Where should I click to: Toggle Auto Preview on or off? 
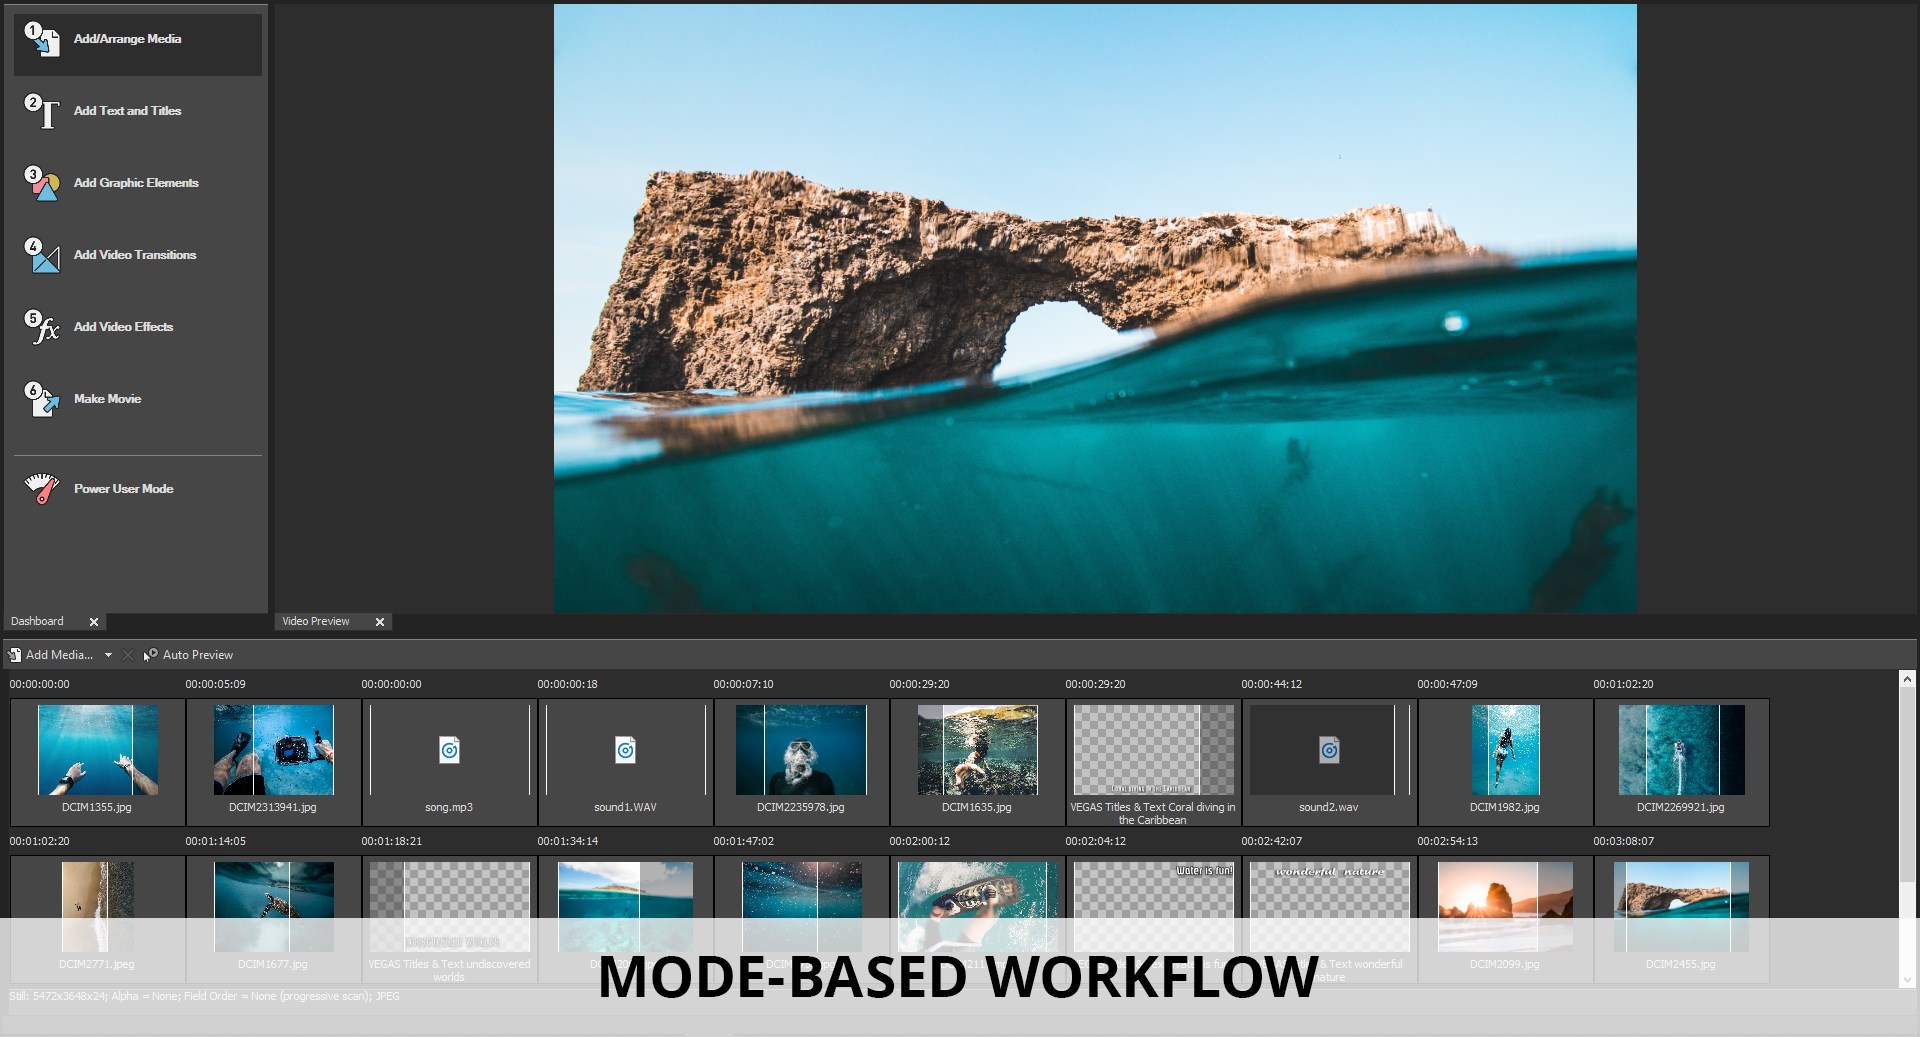189,655
